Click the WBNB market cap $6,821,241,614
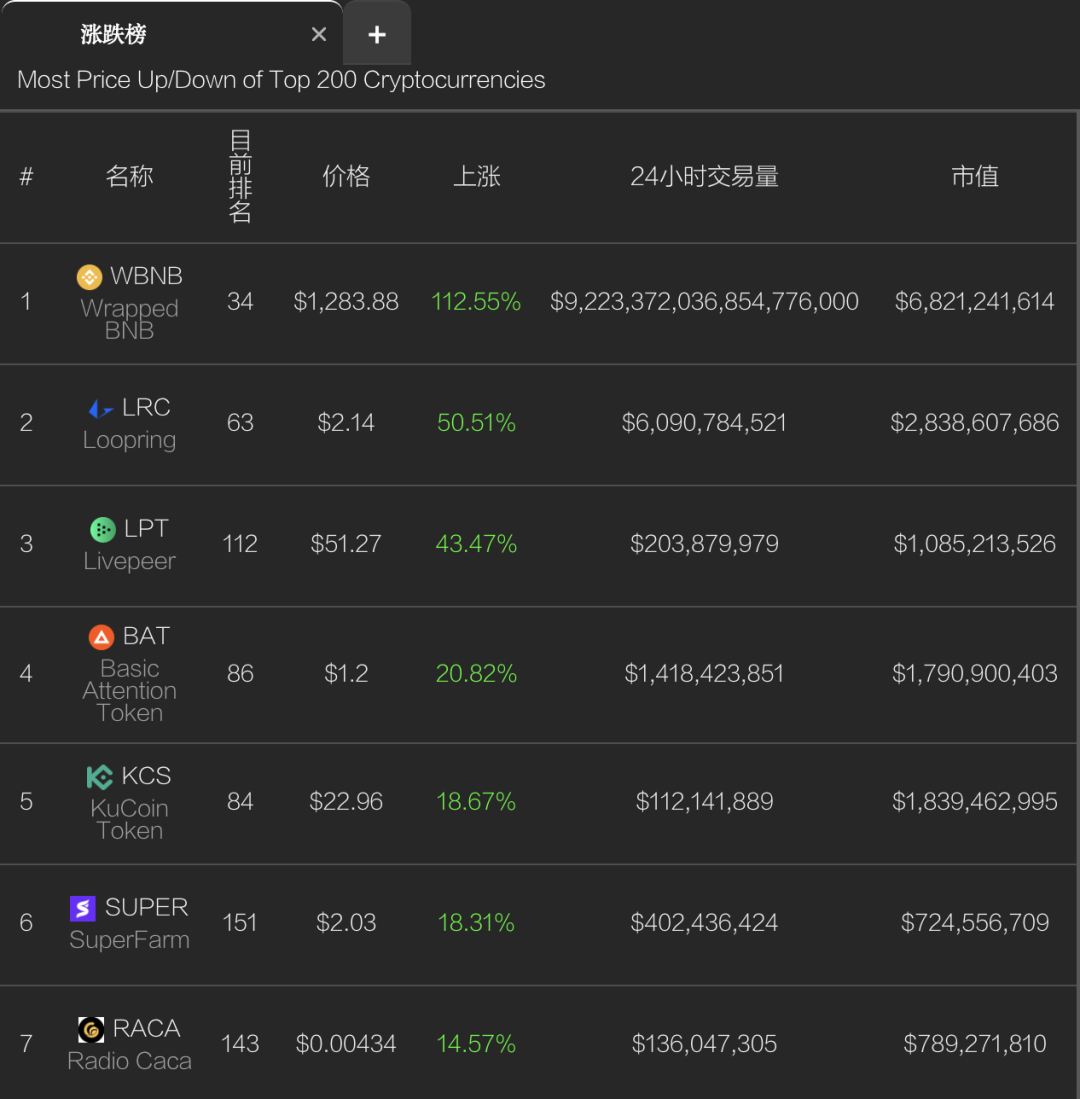Screen dimensions: 1080x1099 [x=975, y=302]
